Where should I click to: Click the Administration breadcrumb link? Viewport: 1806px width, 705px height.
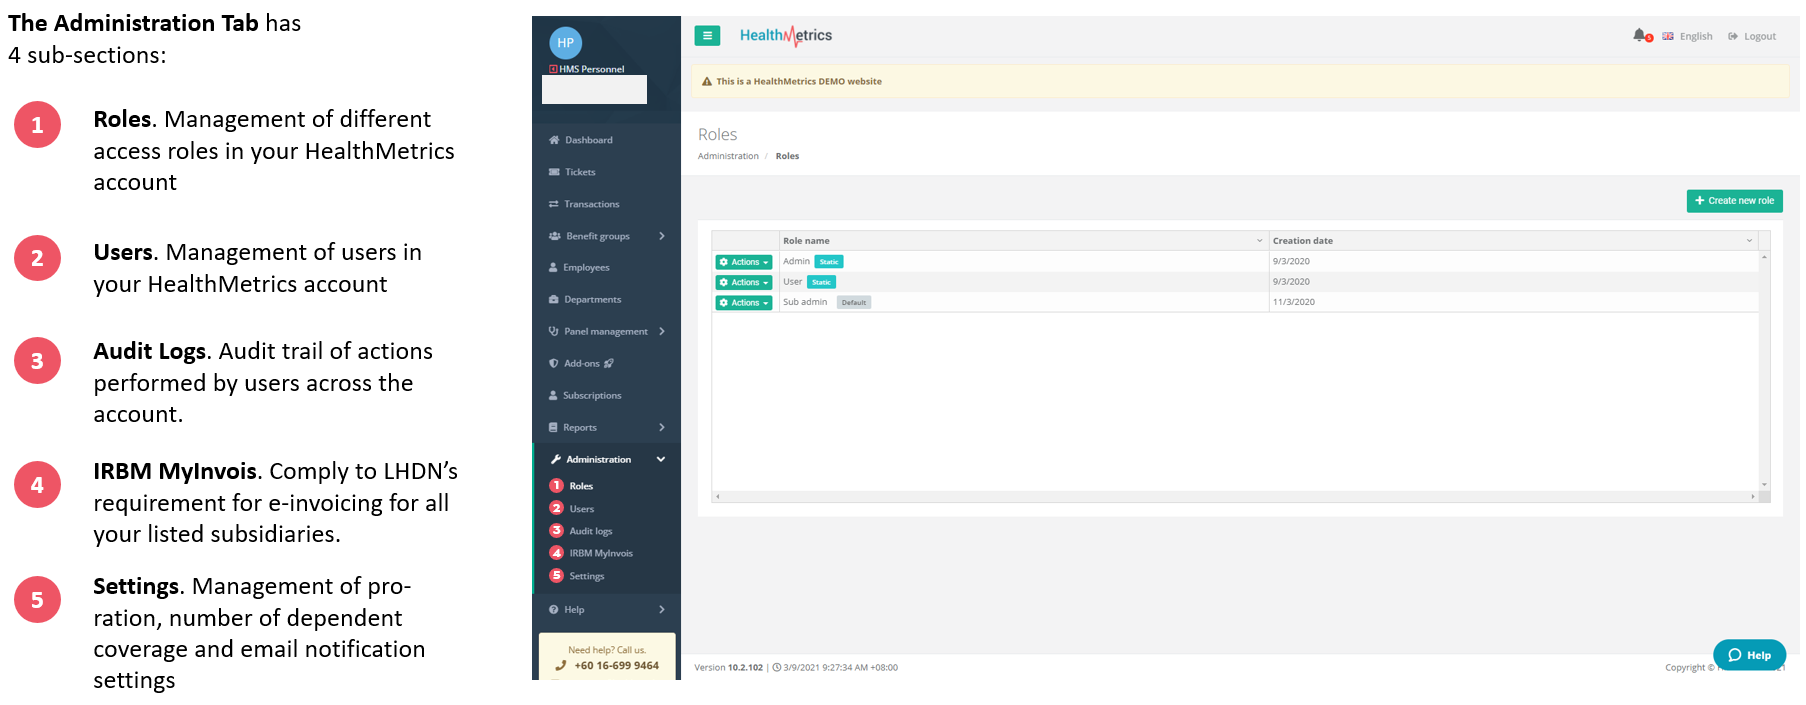[x=728, y=156]
